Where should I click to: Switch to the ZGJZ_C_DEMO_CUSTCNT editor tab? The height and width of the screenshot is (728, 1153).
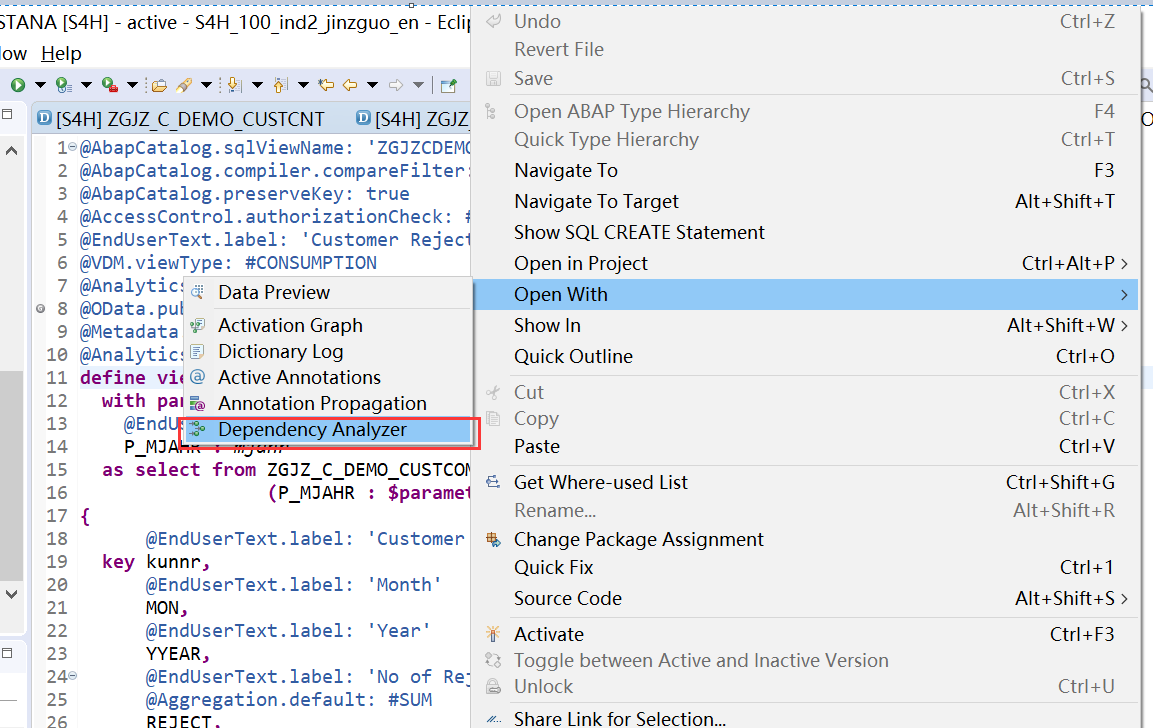click(175, 117)
